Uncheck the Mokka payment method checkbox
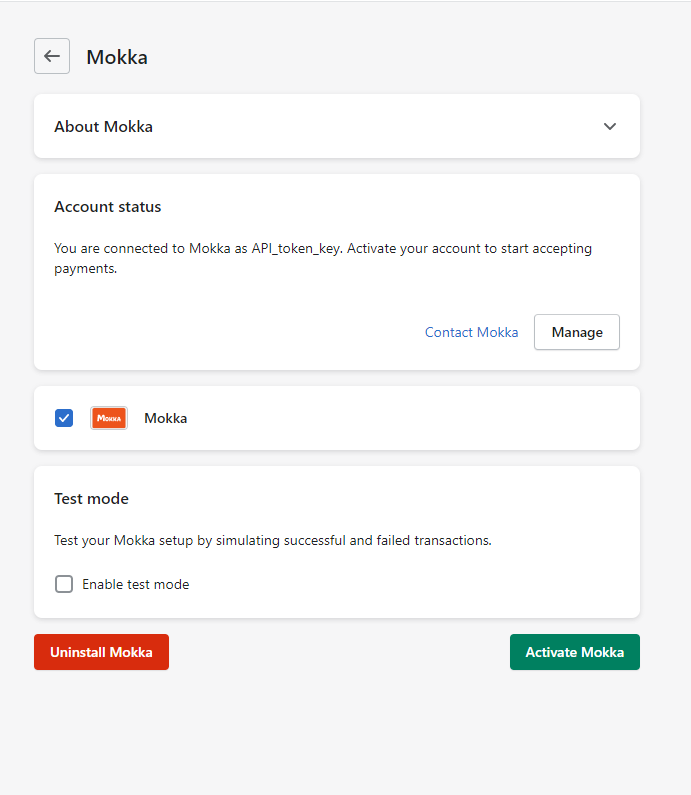The height and width of the screenshot is (795, 691). point(64,418)
